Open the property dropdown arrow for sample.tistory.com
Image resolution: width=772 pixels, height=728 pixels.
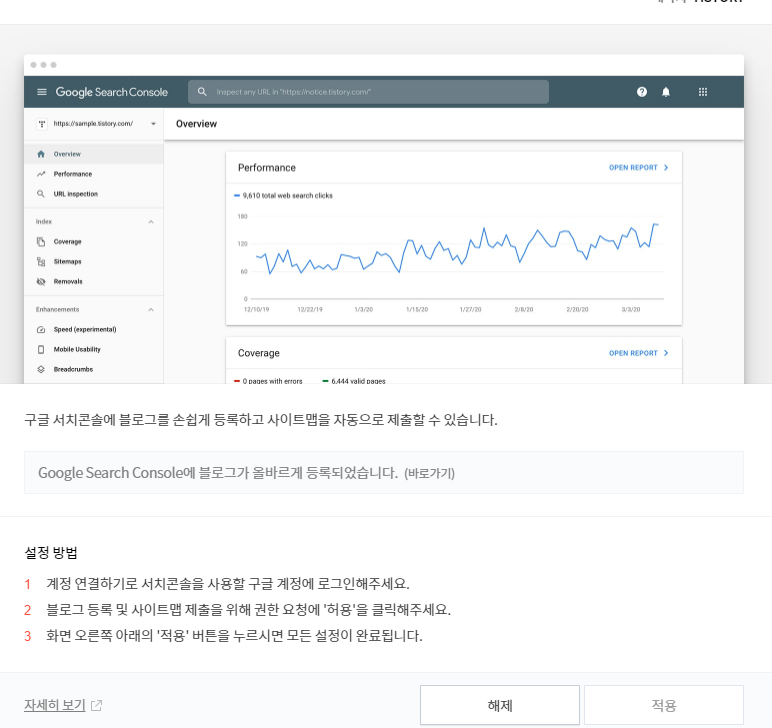pyautogui.click(x=153, y=124)
